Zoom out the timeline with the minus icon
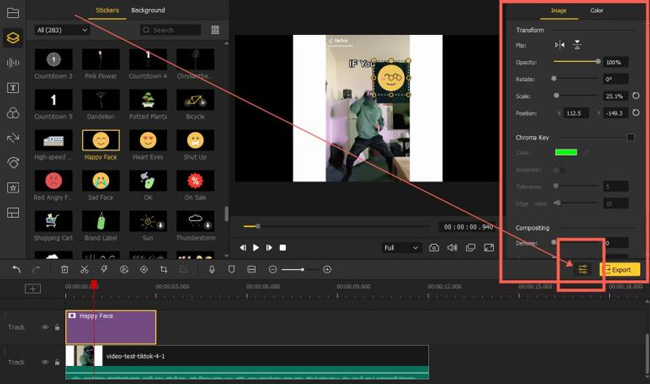This screenshot has width=650, height=384. (x=272, y=270)
